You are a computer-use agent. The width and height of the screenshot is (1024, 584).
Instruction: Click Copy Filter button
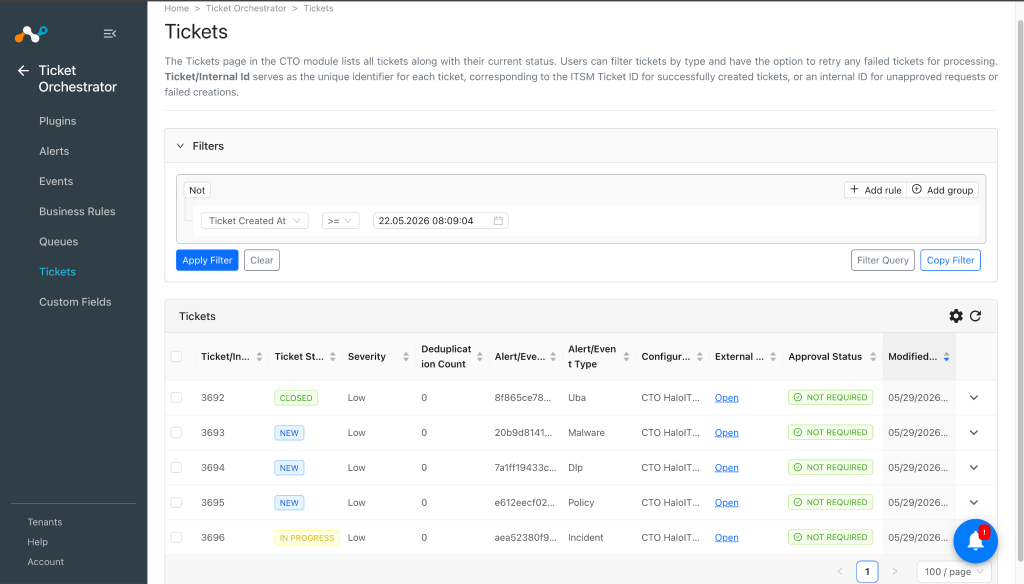tap(950, 260)
